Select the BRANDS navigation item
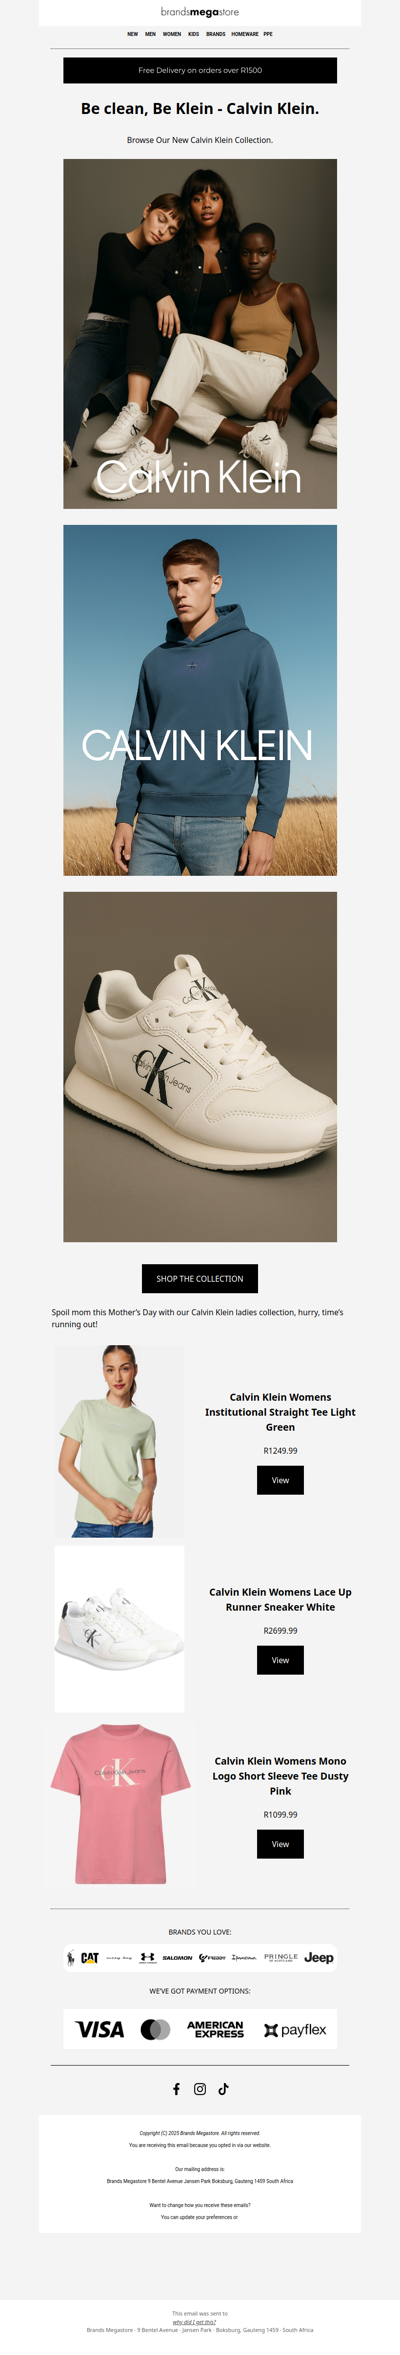The height and width of the screenshot is (2355, 400). pos(216,34)
